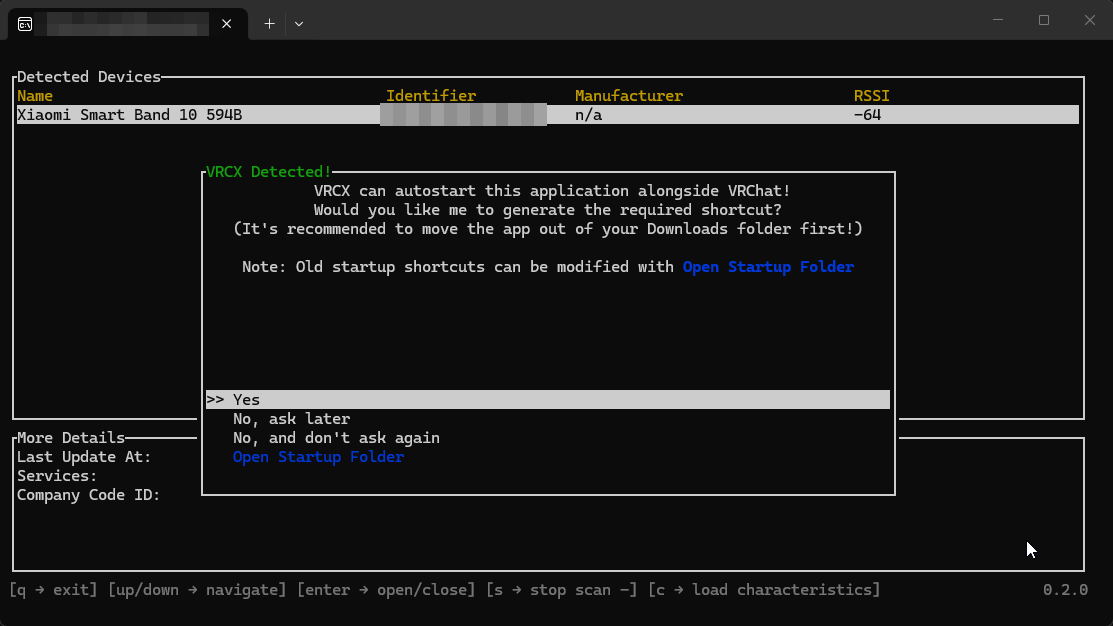Click the "Last Update At:" label
1113x626 pixels.
coord(84,457)
